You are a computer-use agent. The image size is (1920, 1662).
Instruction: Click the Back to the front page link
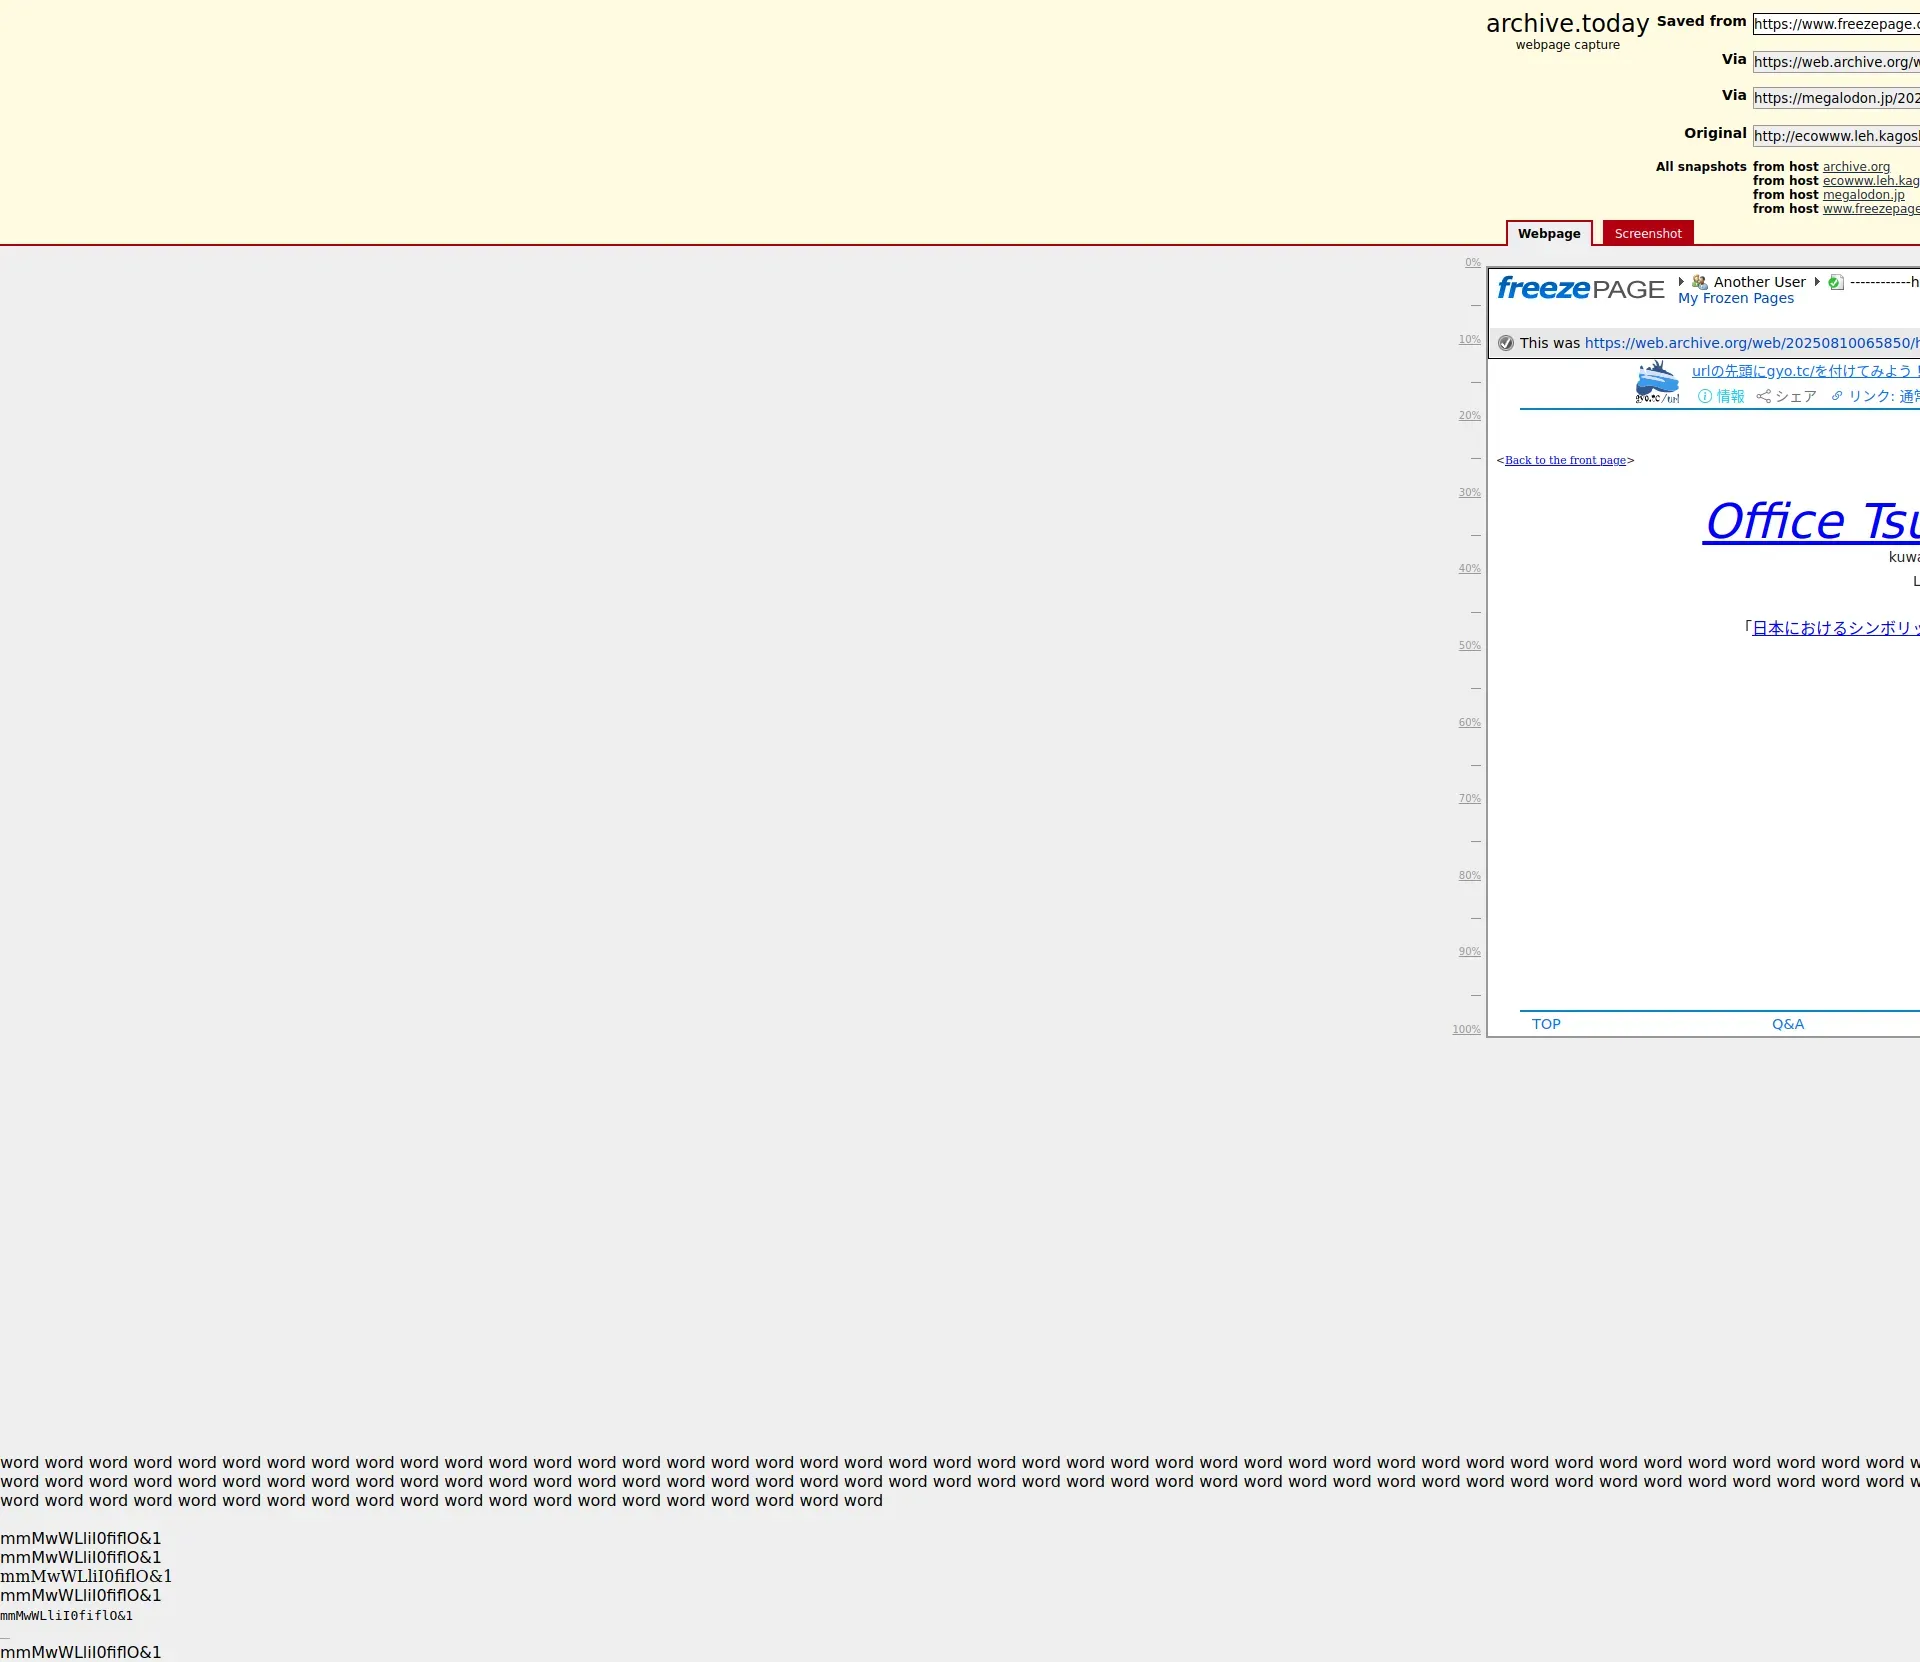pos(1565,460)
